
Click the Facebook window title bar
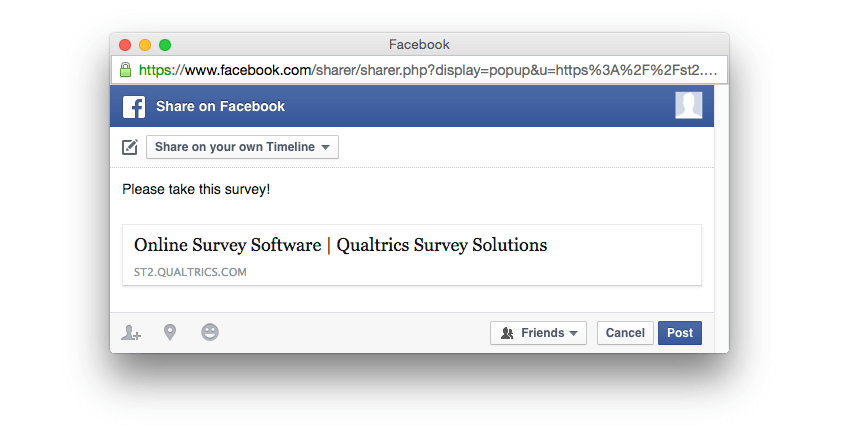click(419, 45)
